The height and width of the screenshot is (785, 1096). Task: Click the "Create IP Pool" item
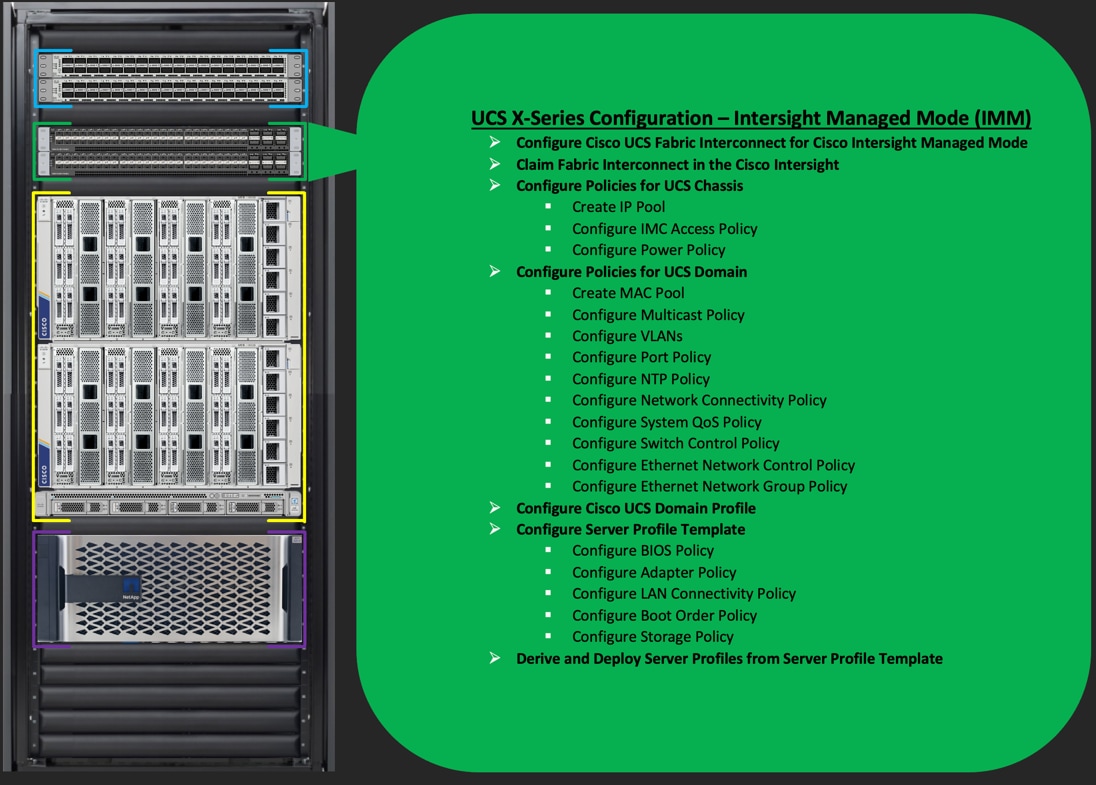618,207
